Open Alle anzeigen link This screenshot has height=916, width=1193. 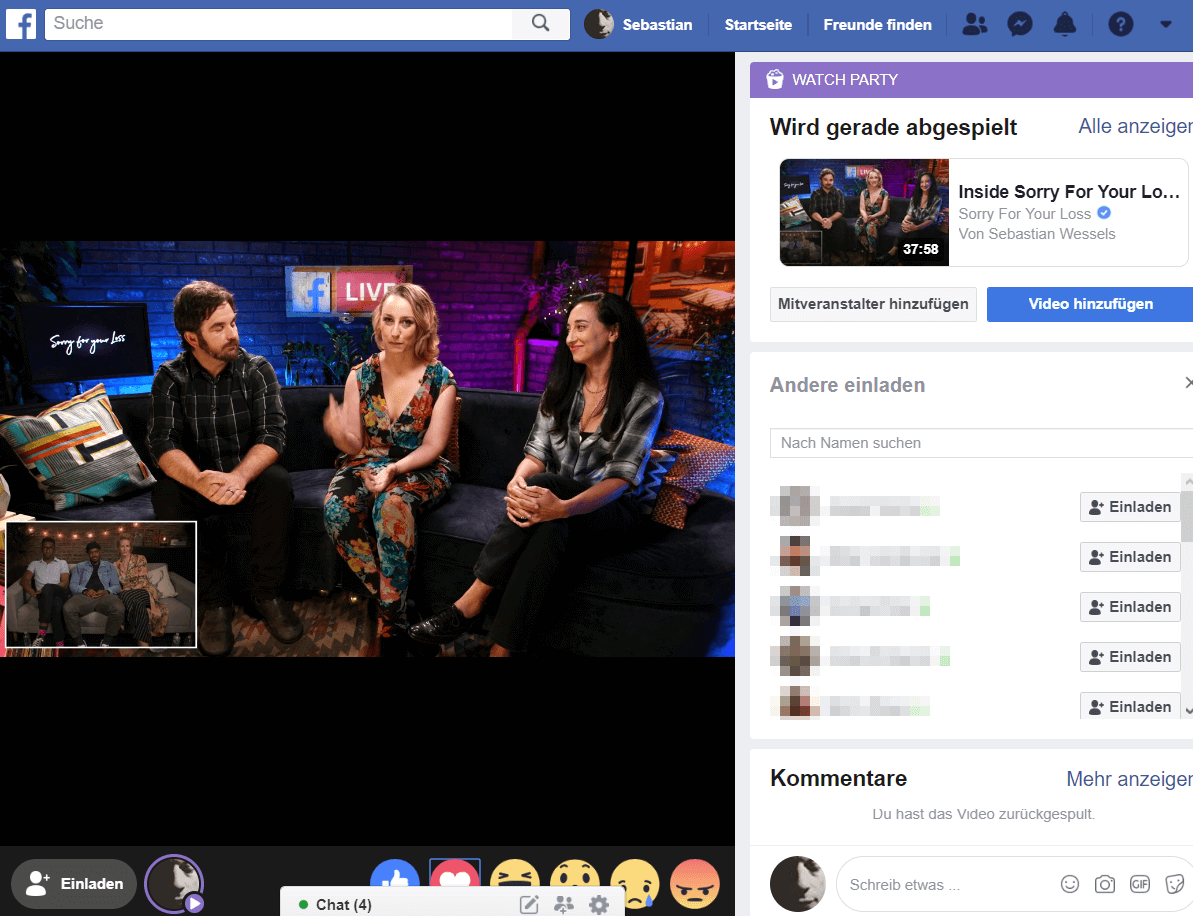(x=1135, y=126)
